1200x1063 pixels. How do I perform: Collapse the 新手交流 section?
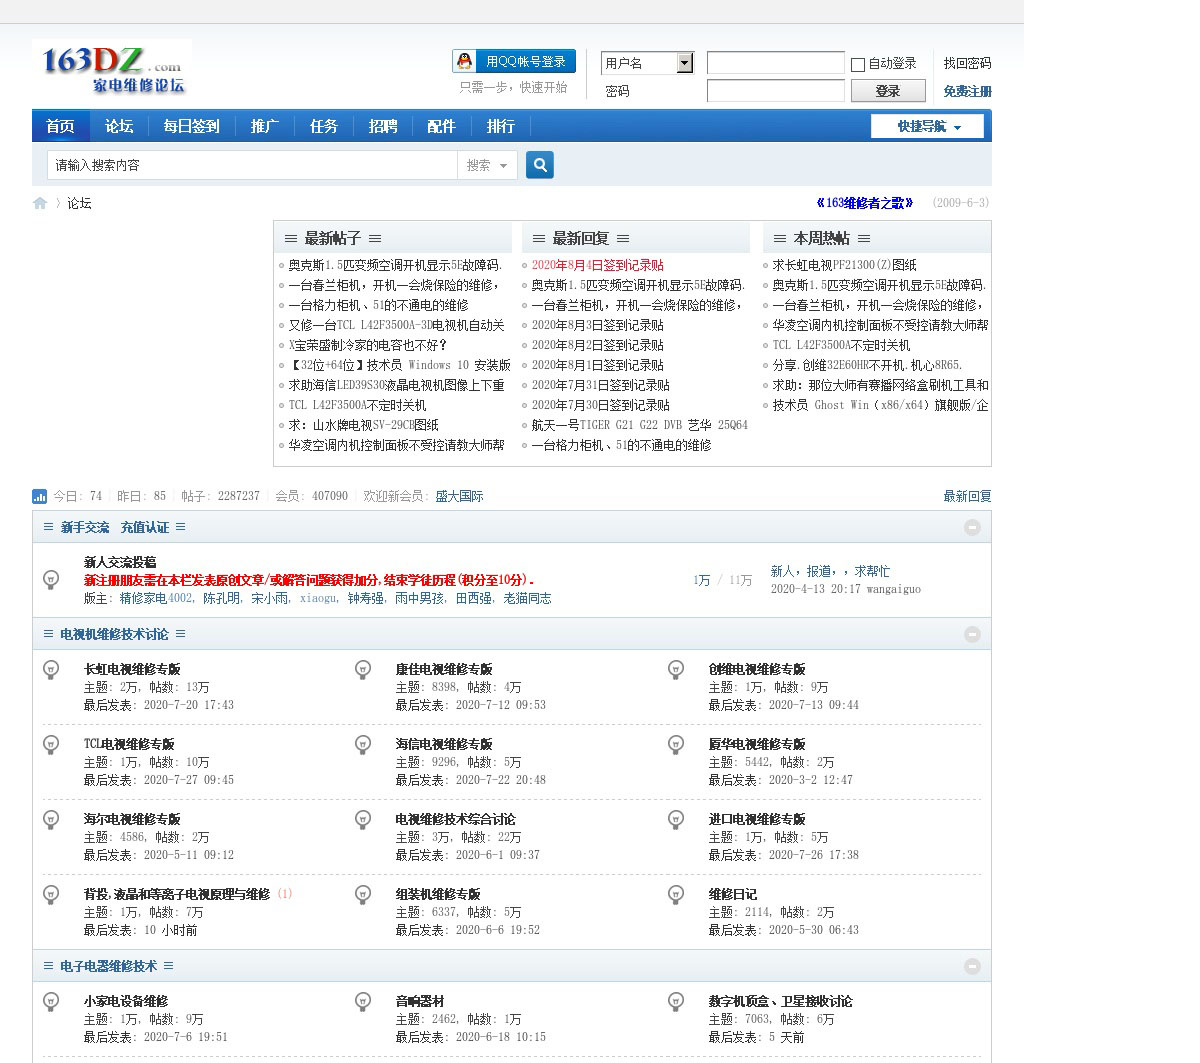971,527
